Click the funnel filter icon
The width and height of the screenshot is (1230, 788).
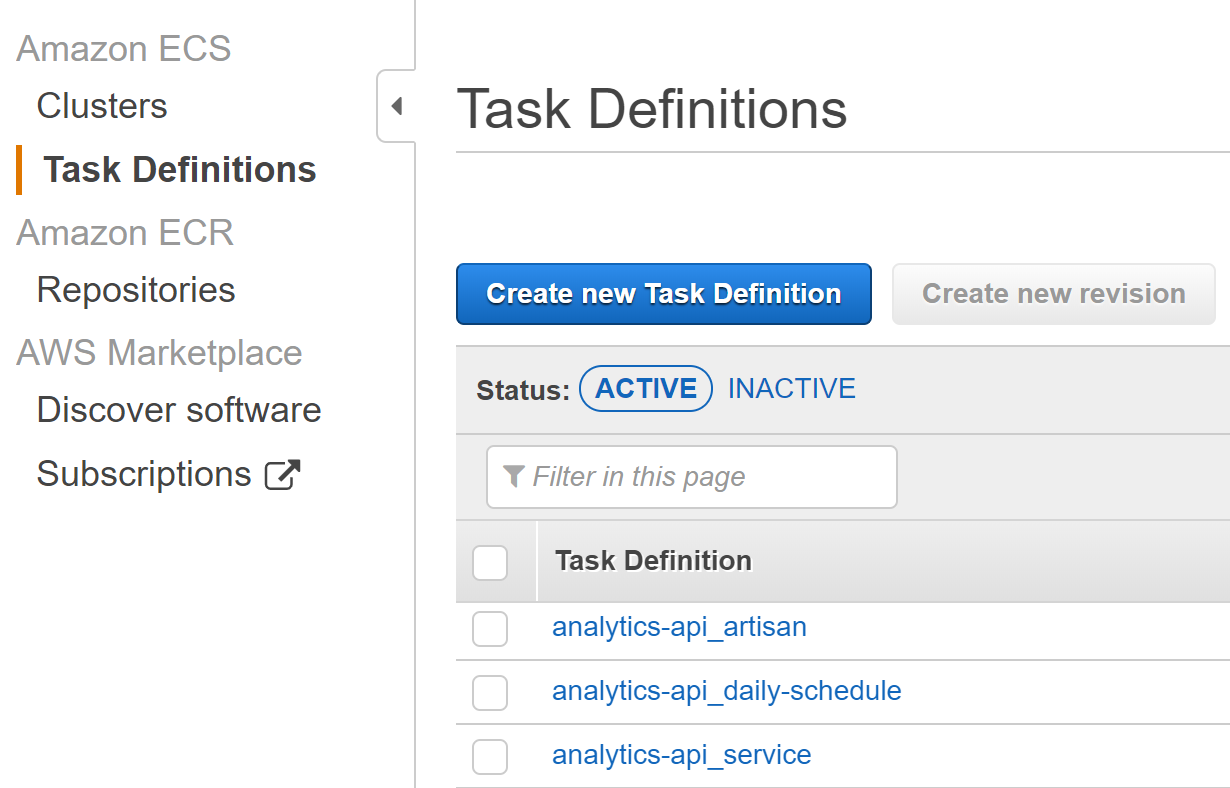click(x=514, y=477)
